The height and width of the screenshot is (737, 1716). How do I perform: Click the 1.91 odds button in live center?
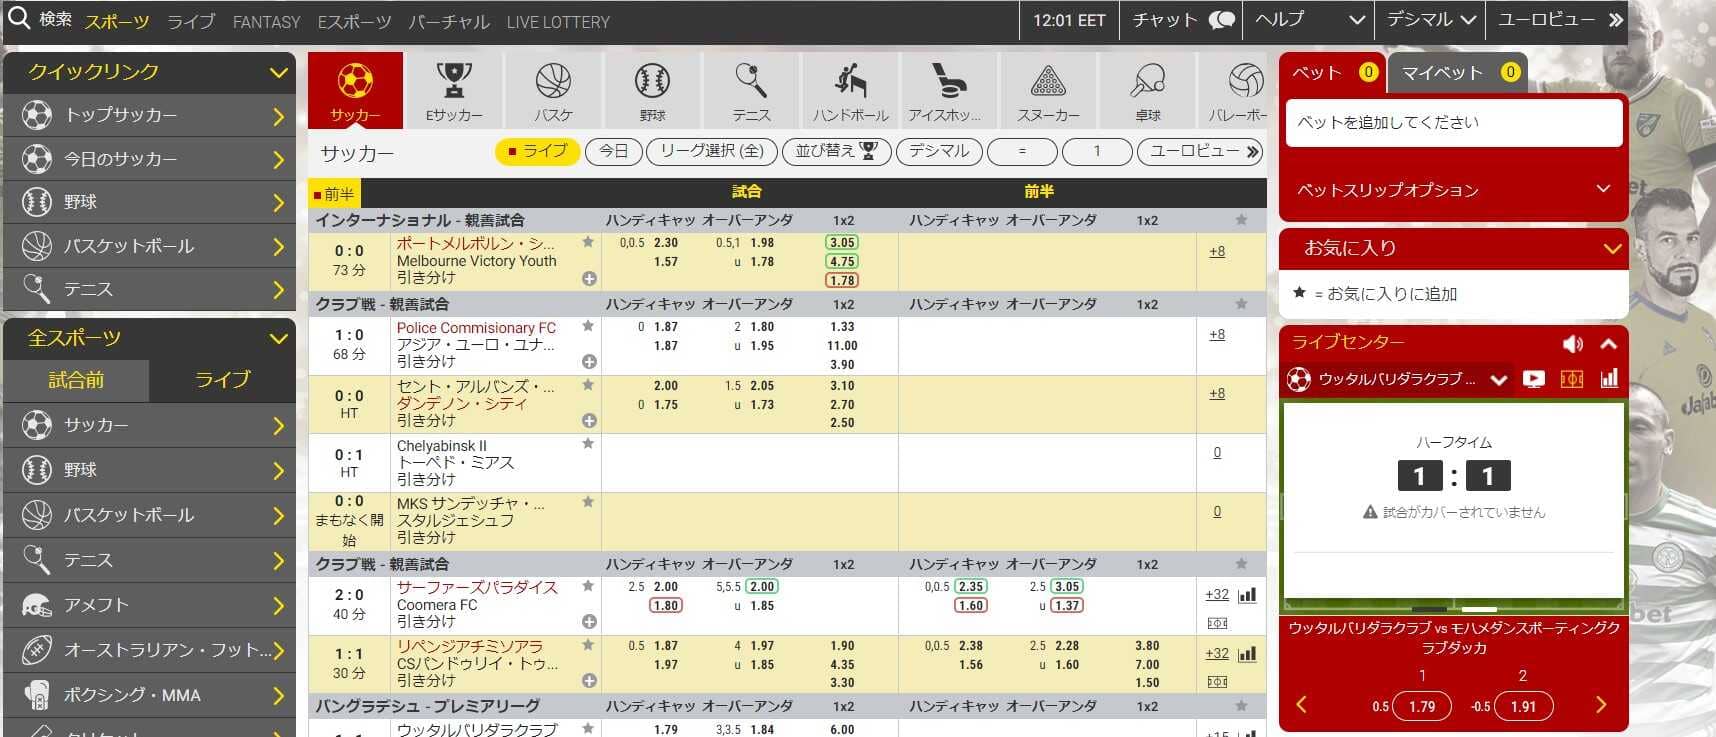tap(1523, 706)
